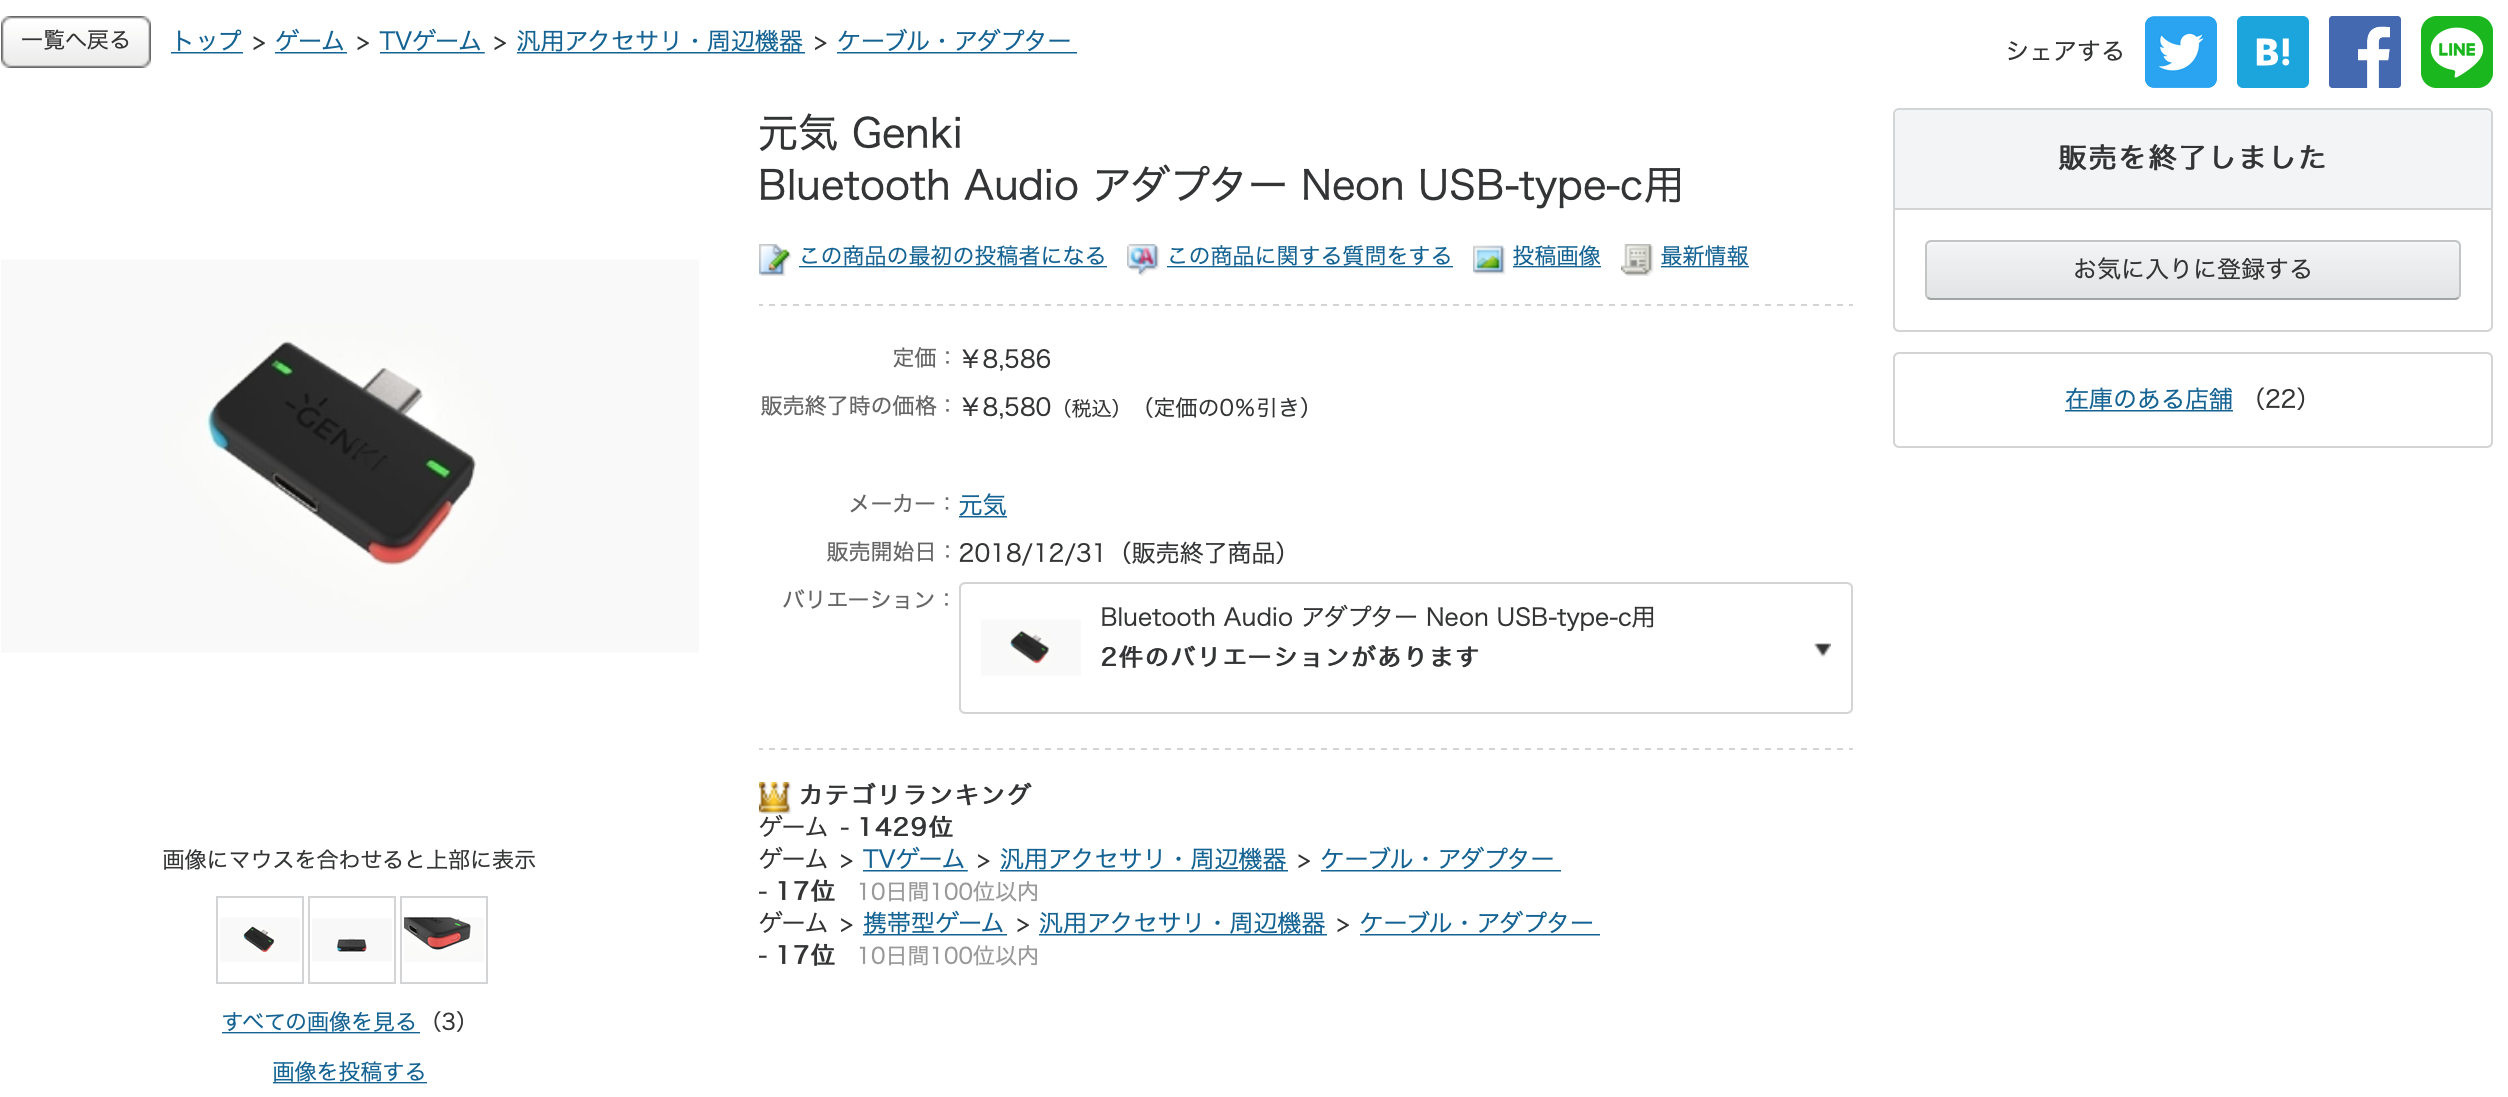Click the posted images picture icon
2508x1097 pixels.
point(1487,258)
